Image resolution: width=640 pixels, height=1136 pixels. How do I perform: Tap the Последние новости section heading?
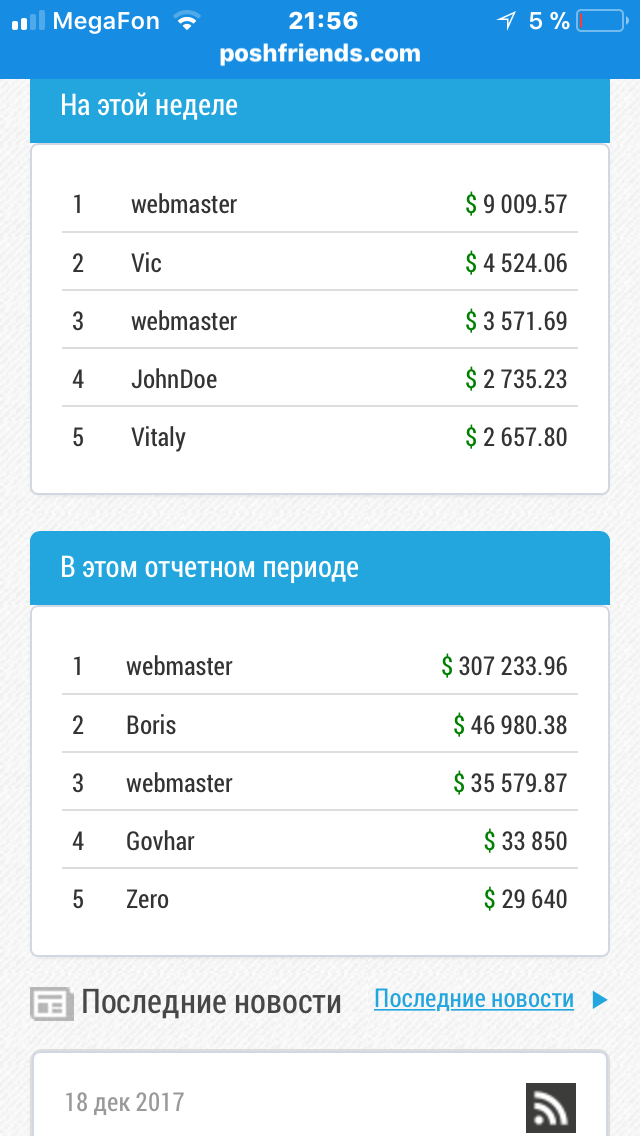point(212,1003)
